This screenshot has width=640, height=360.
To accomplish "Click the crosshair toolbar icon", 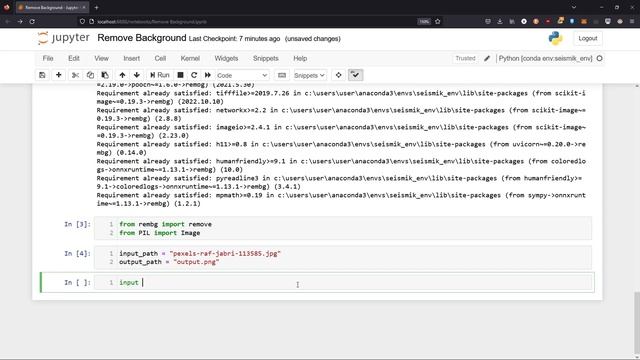I will [338, 75].
